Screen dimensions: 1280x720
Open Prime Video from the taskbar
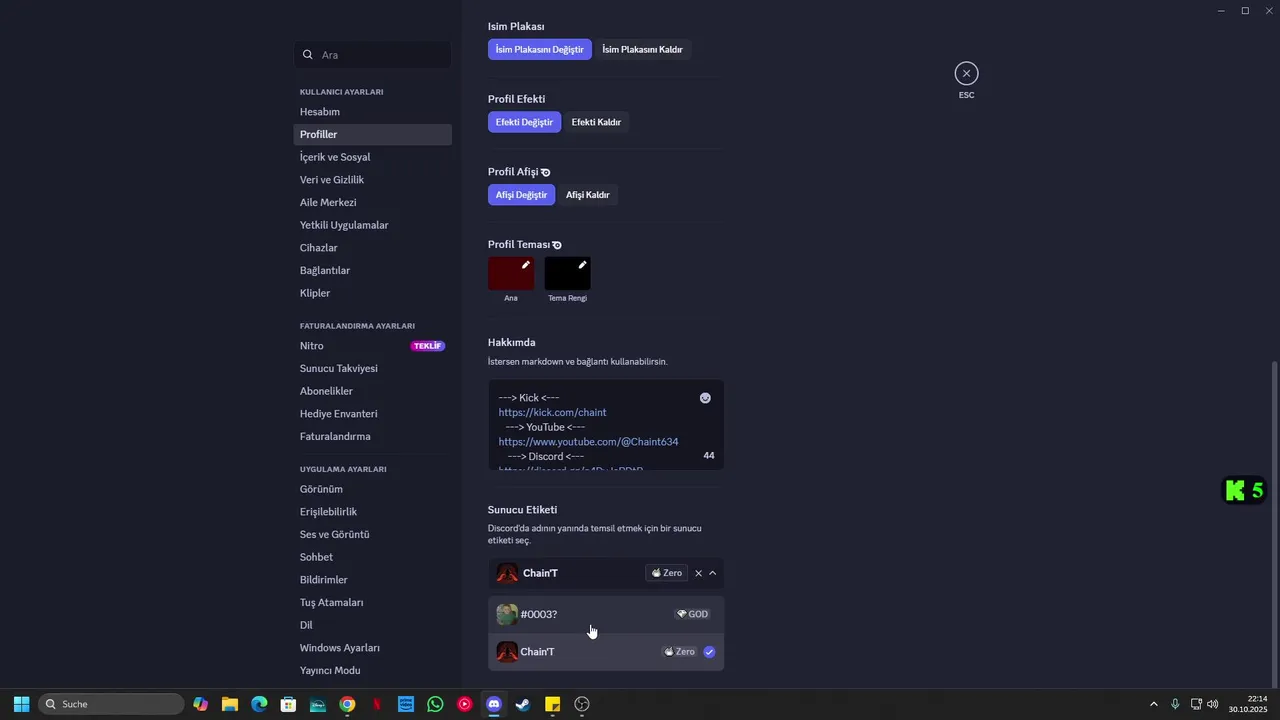pos(406,704)
